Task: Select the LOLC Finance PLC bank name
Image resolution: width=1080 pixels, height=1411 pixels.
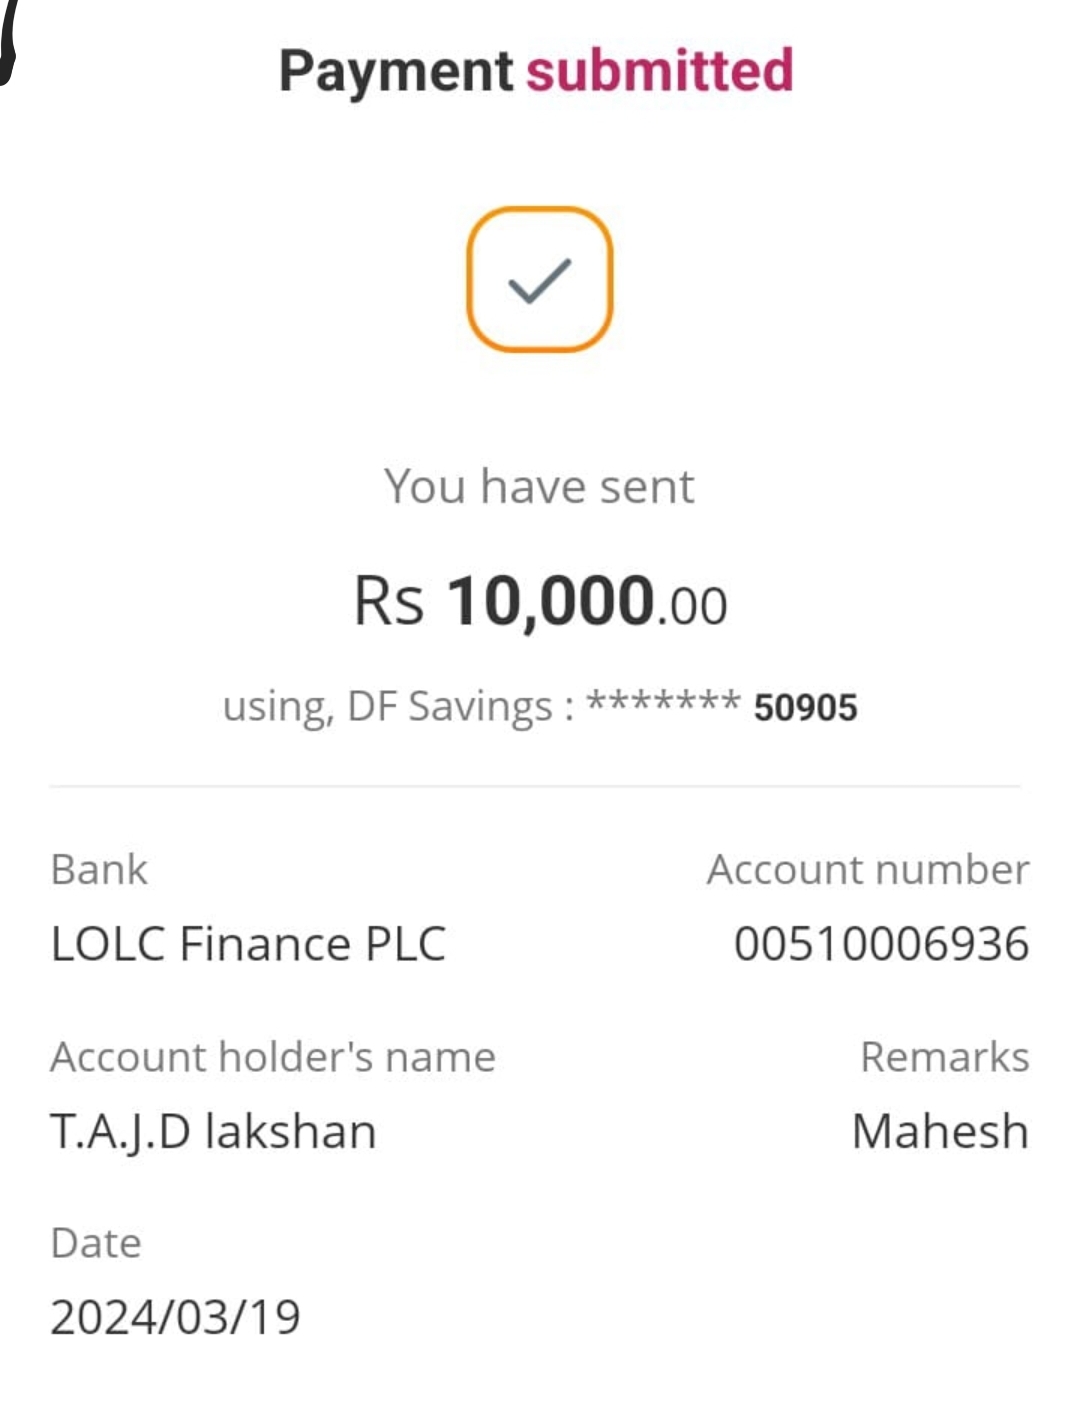Action: coord(248,944)
